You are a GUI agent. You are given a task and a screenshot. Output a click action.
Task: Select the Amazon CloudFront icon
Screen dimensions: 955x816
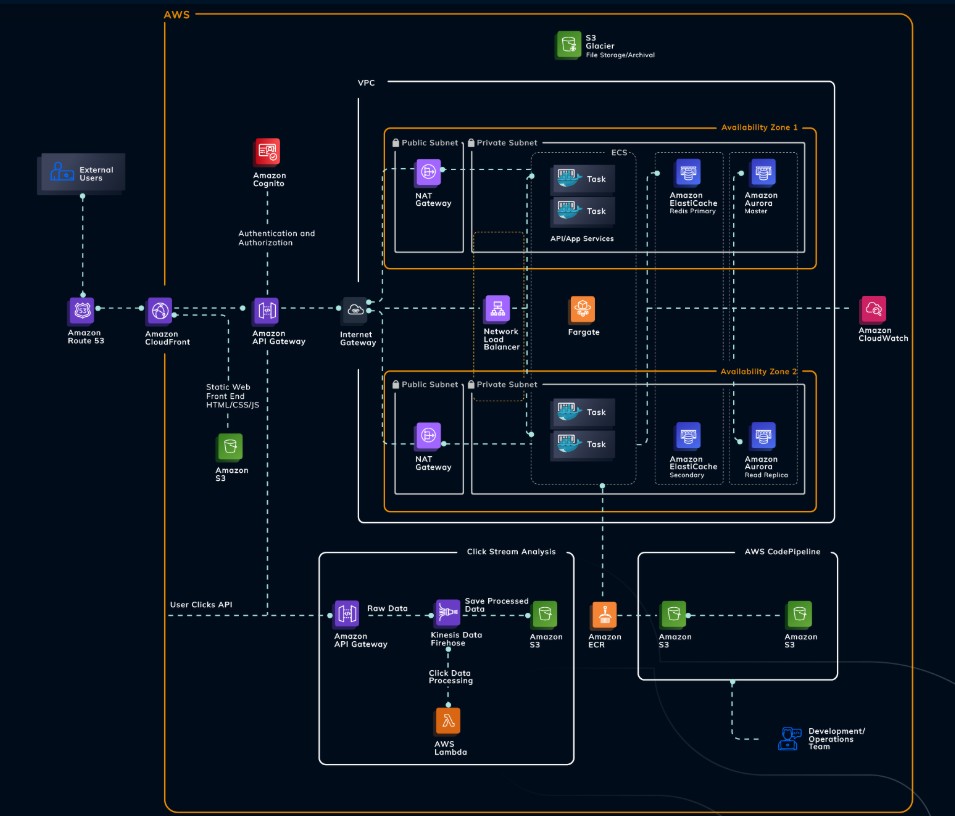(x=161, y=310)
